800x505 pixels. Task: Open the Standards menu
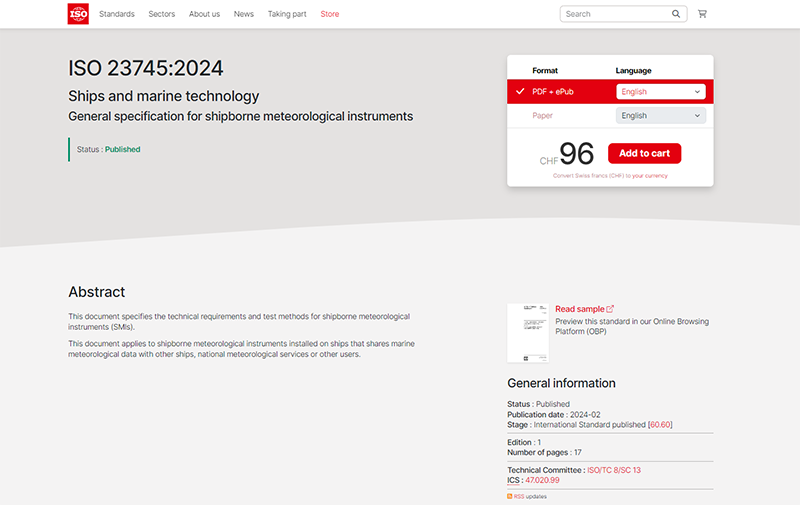[117, 14]
